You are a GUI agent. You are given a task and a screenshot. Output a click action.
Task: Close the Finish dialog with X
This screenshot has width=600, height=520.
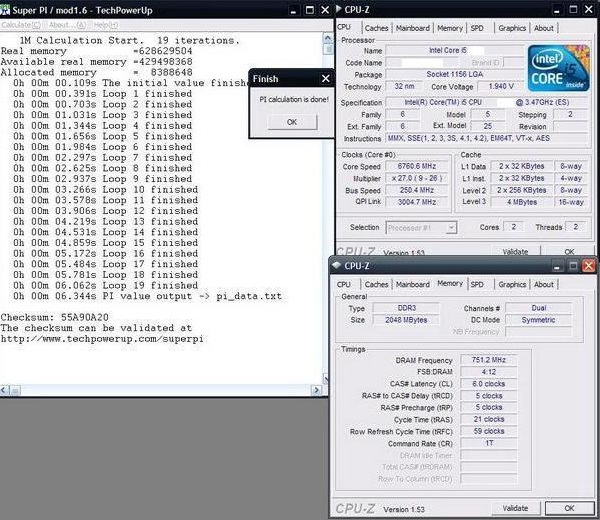326,78
